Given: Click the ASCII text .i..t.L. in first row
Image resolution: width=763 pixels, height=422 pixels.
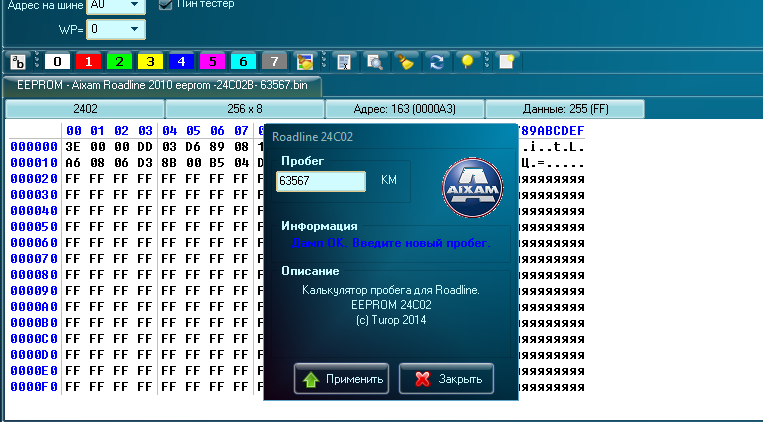Looking at the screenshot, I should coord(551,147).
